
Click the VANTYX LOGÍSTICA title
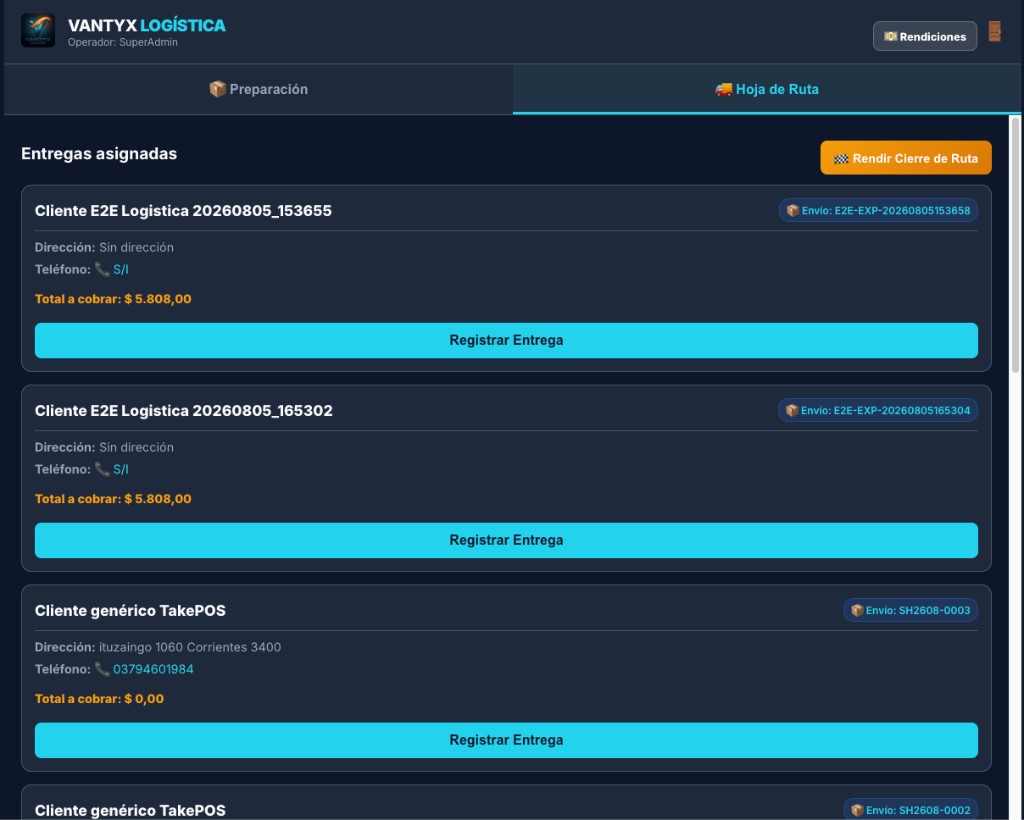click(x=147, y=25)
